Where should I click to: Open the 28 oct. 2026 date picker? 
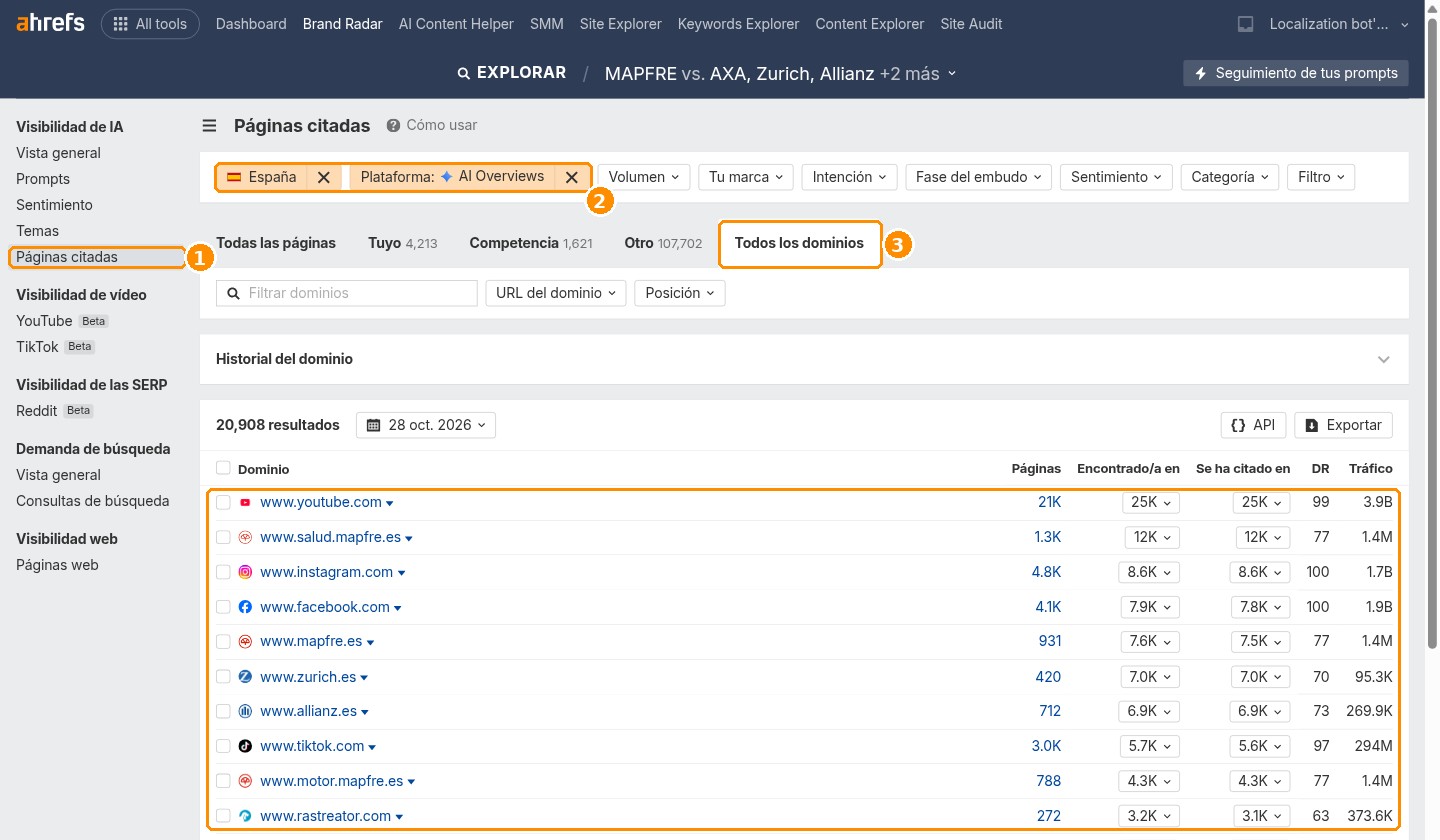pos(426,425)
